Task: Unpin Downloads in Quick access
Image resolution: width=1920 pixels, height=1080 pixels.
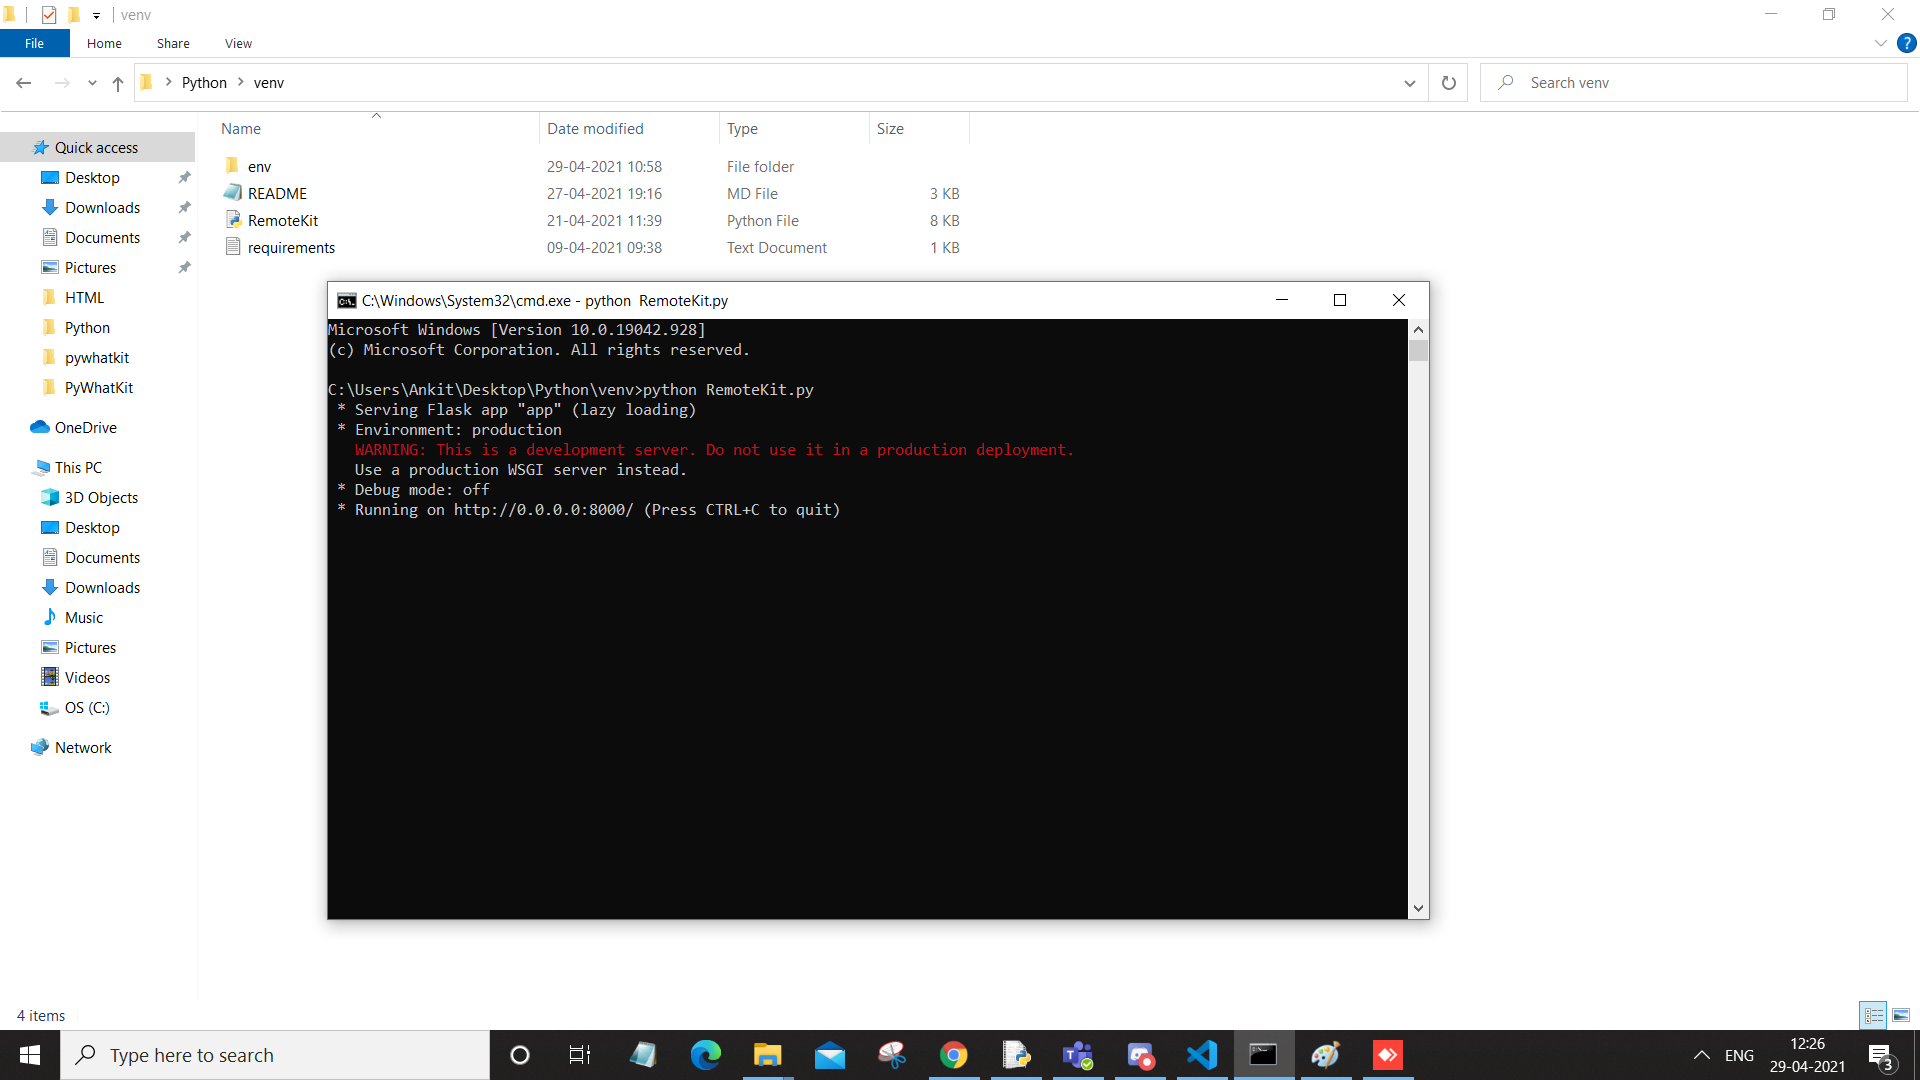Action: (x=184, y=208)
